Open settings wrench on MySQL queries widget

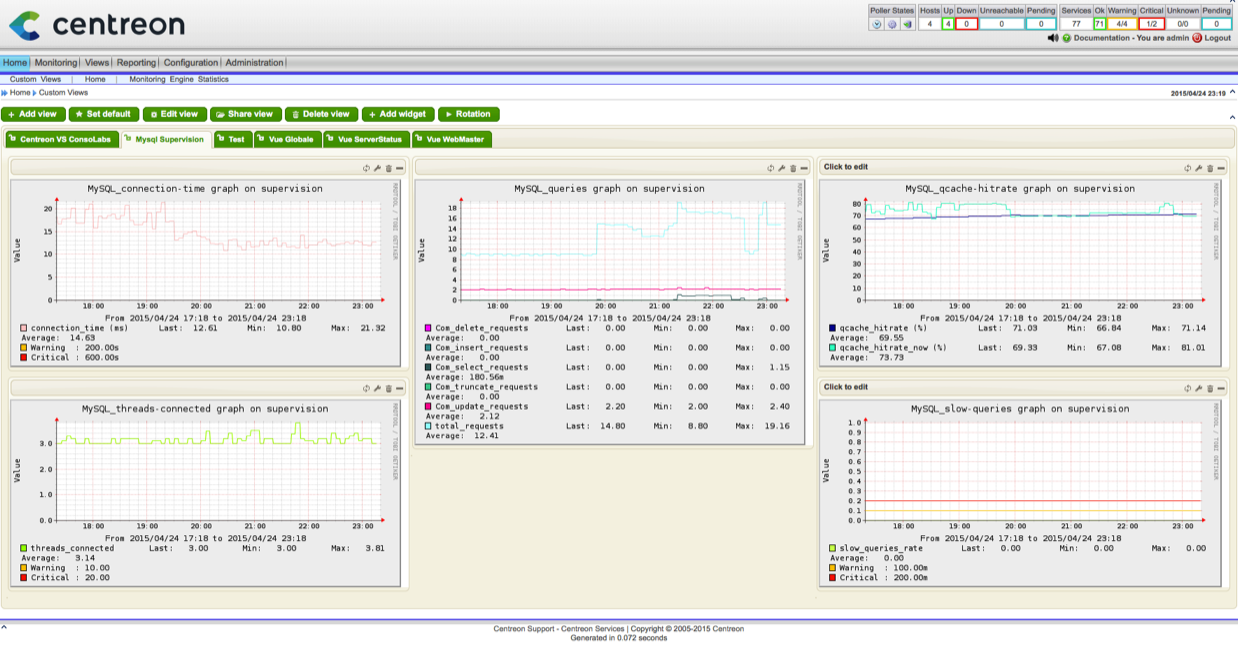tap(781, 168)
